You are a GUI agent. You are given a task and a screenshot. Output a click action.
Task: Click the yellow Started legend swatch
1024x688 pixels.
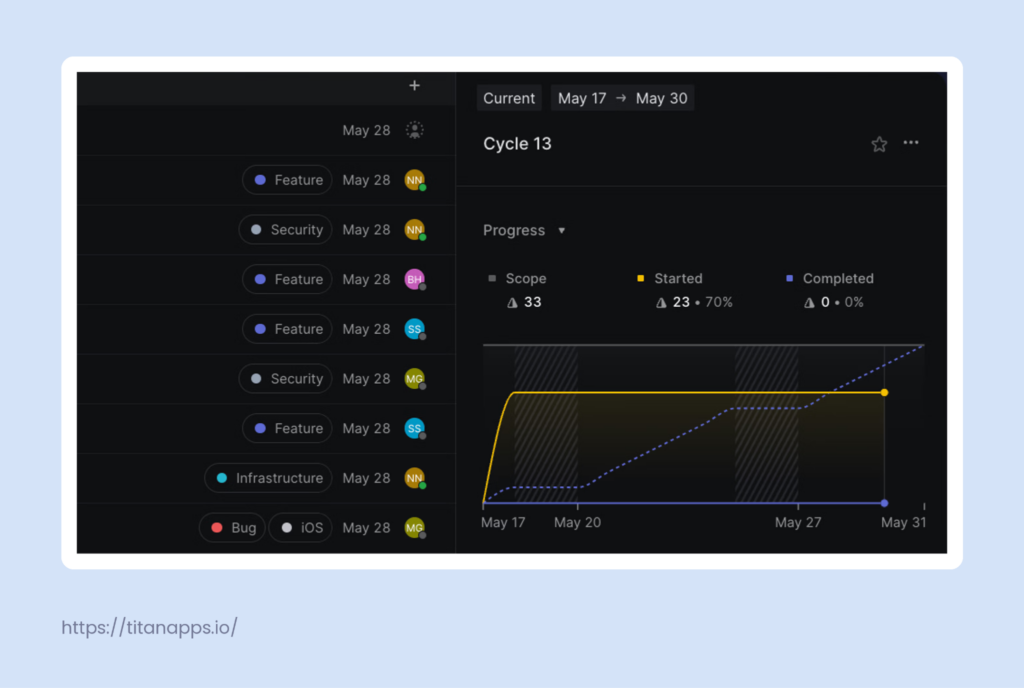pyautogui.click(x=641, y=278)
